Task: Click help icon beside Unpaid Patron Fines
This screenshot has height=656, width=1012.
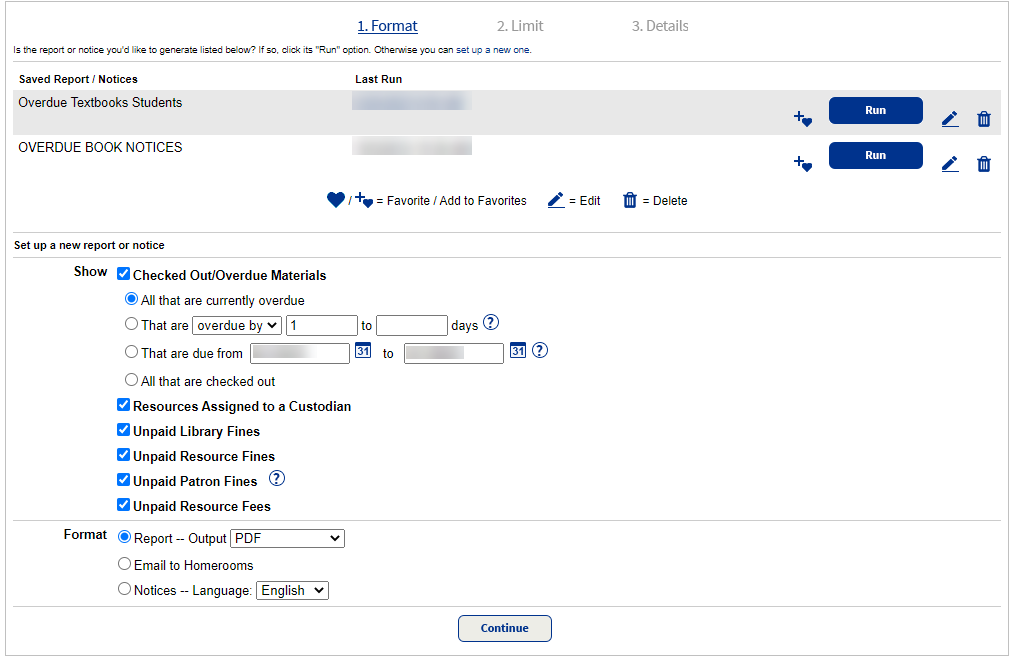Action: point(277,479)
